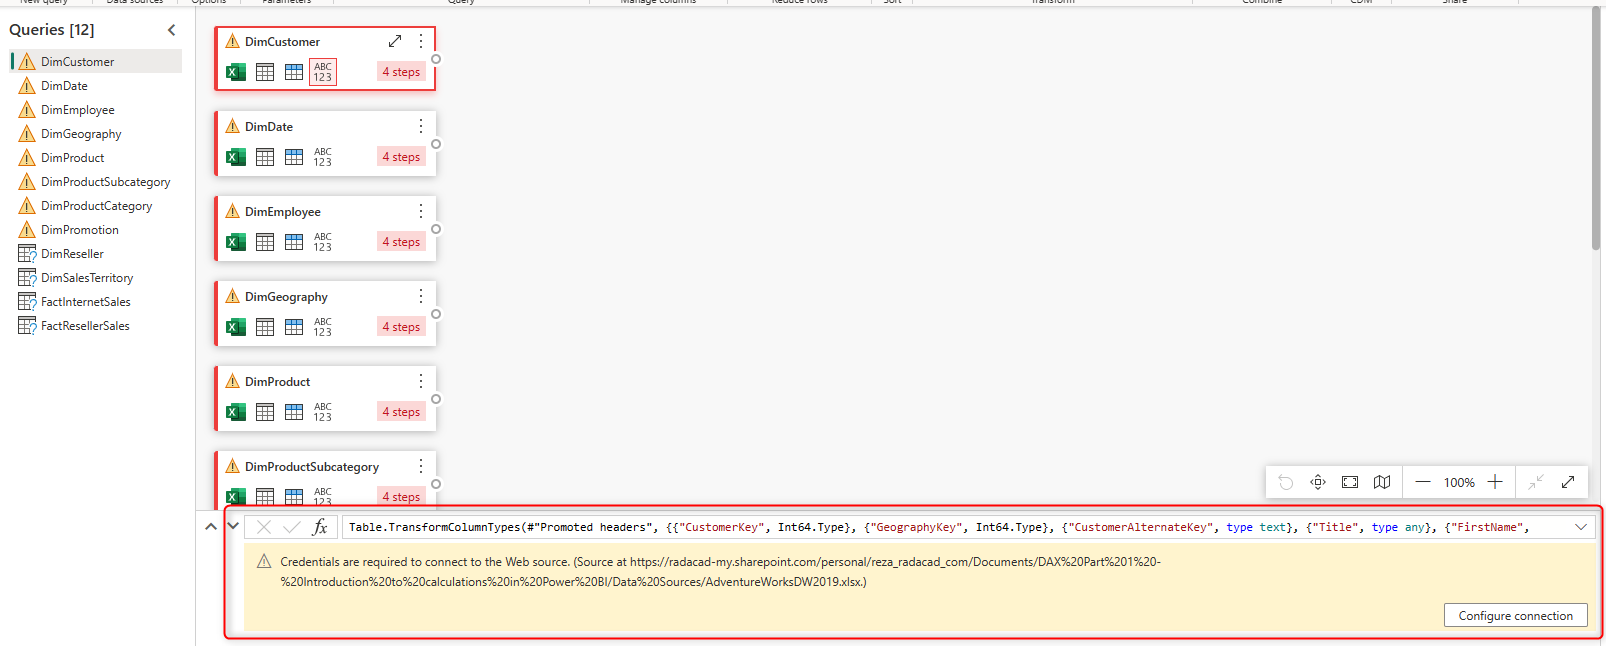Click the Configure connection button

(1515, 616)
